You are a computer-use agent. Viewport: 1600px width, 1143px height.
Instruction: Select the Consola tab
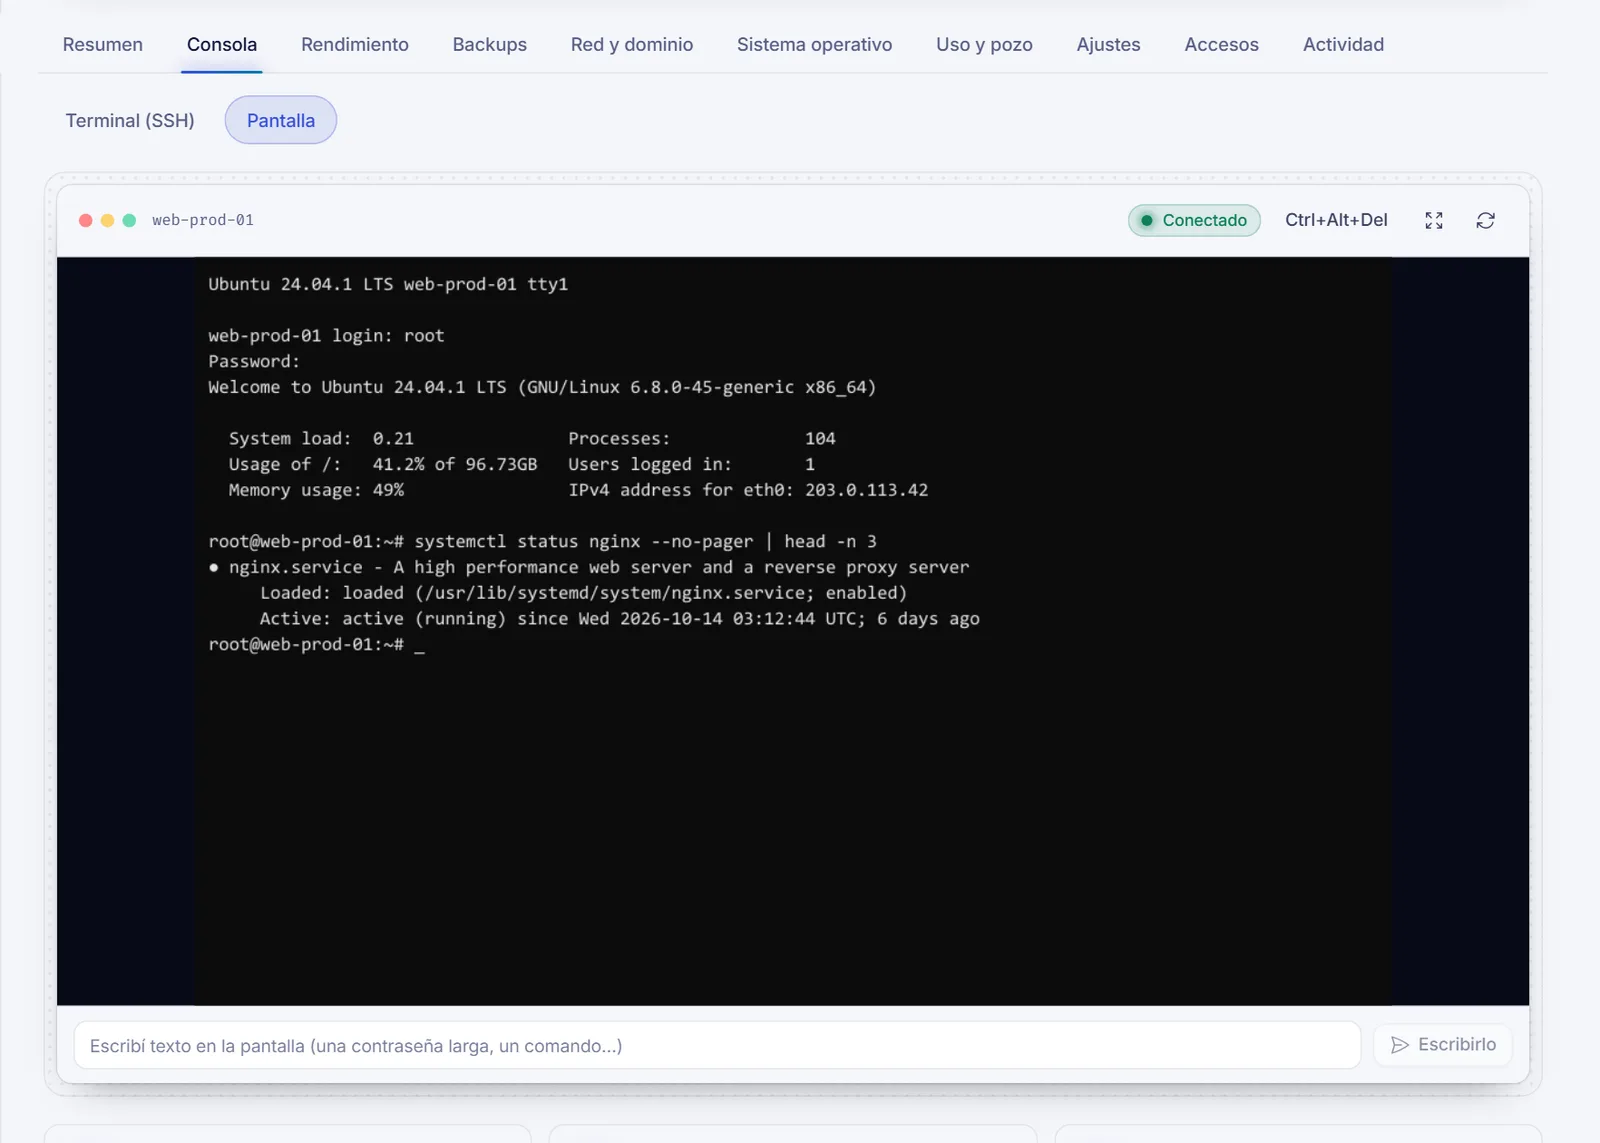(222, 44)
